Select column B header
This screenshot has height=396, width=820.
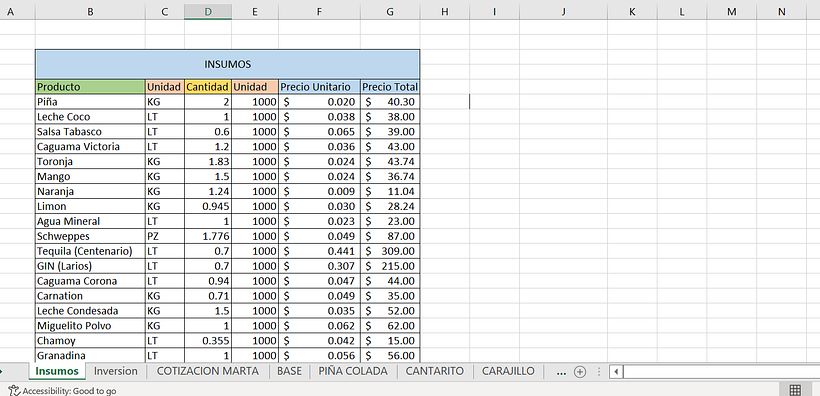(x=90, y=12)
